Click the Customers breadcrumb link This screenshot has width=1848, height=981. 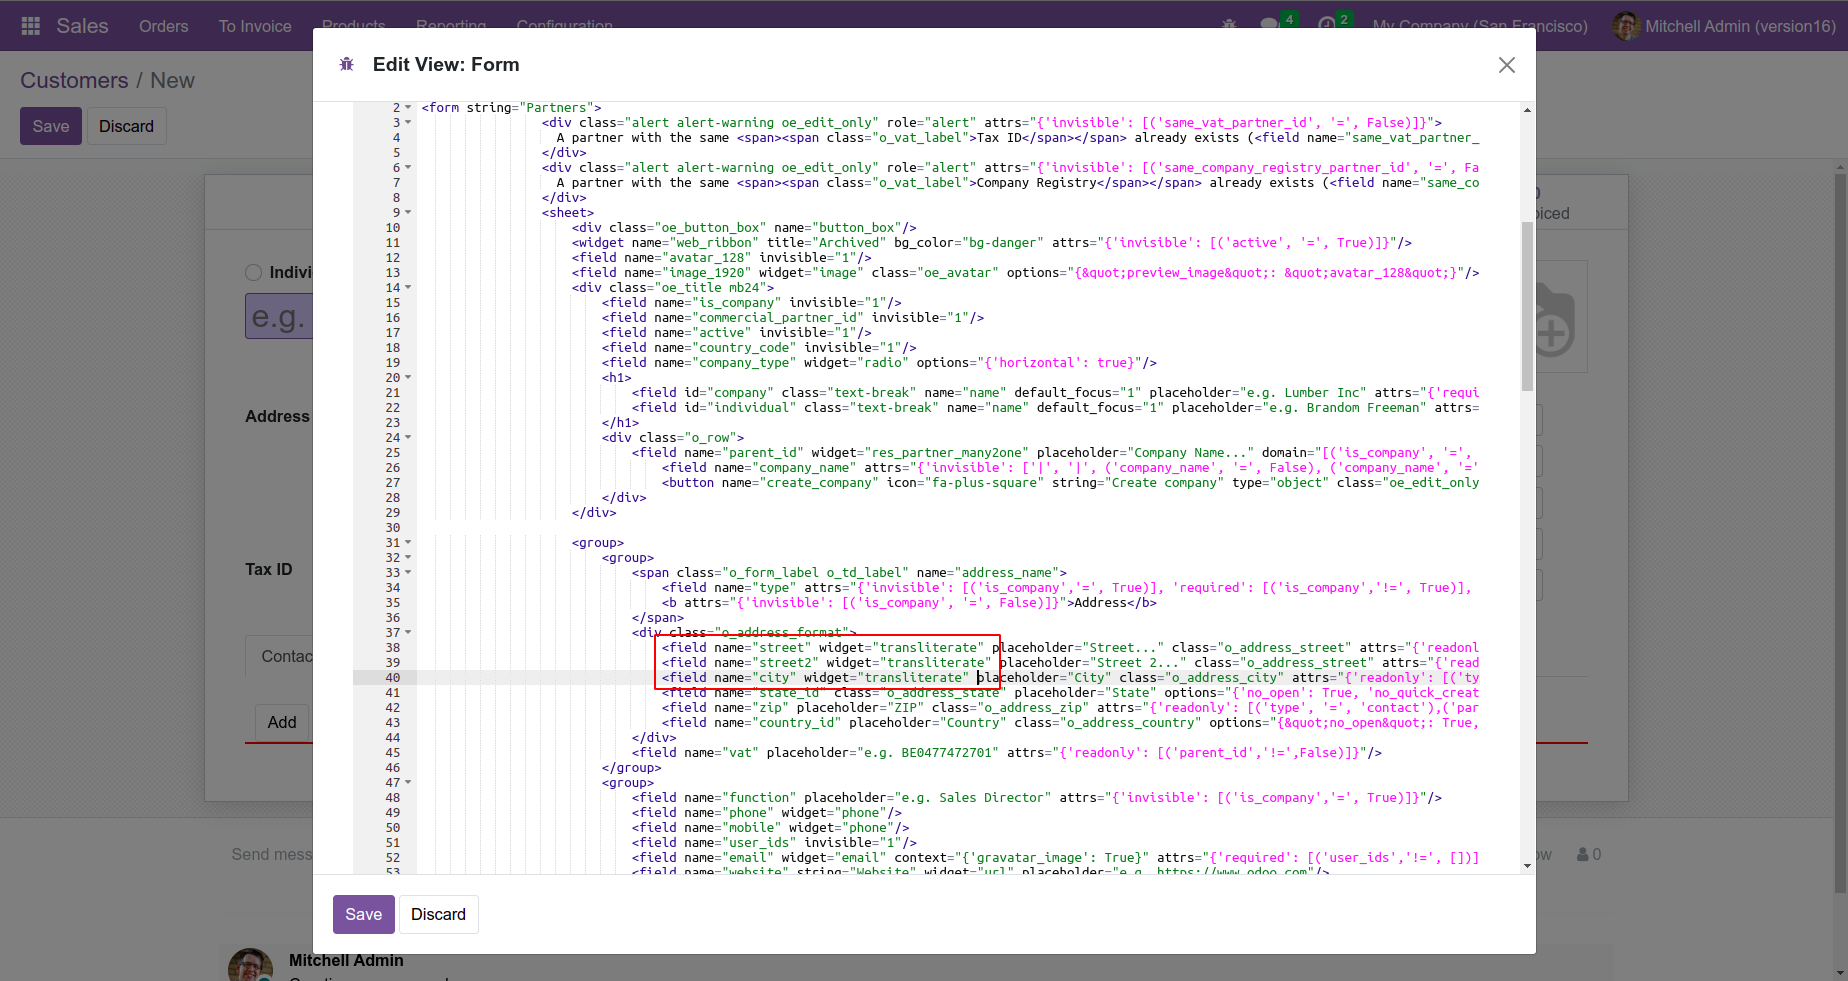tap(74, 81)
